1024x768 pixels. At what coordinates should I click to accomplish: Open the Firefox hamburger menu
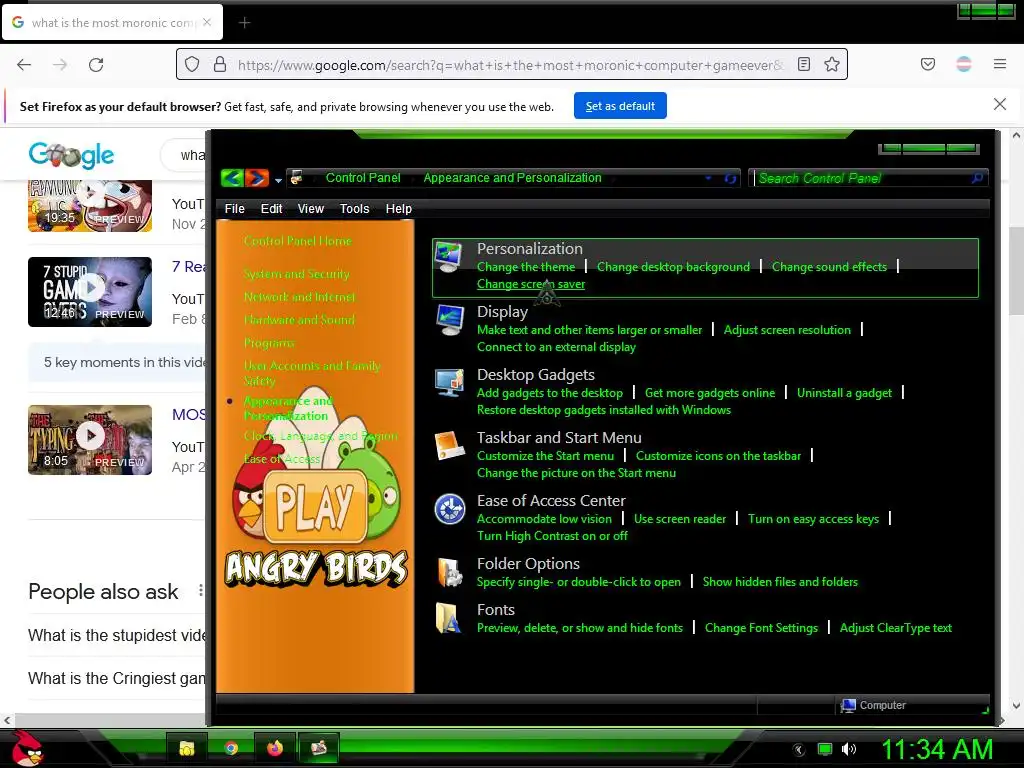coord(1000,64)
